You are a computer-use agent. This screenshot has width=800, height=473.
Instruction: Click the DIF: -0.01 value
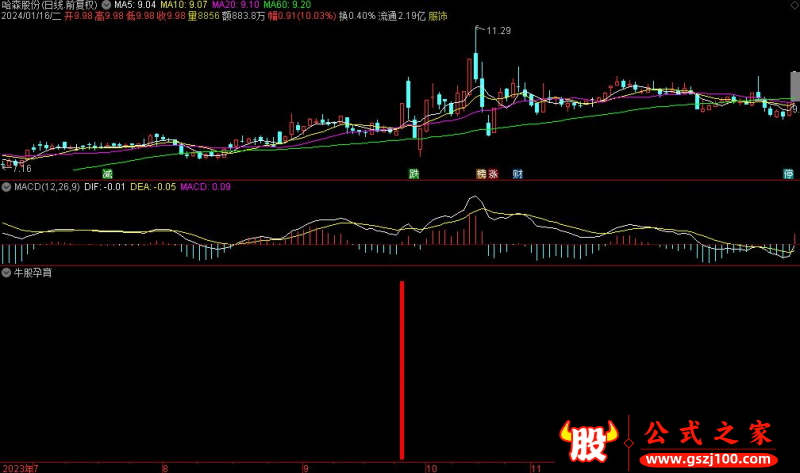coord(105,187)
